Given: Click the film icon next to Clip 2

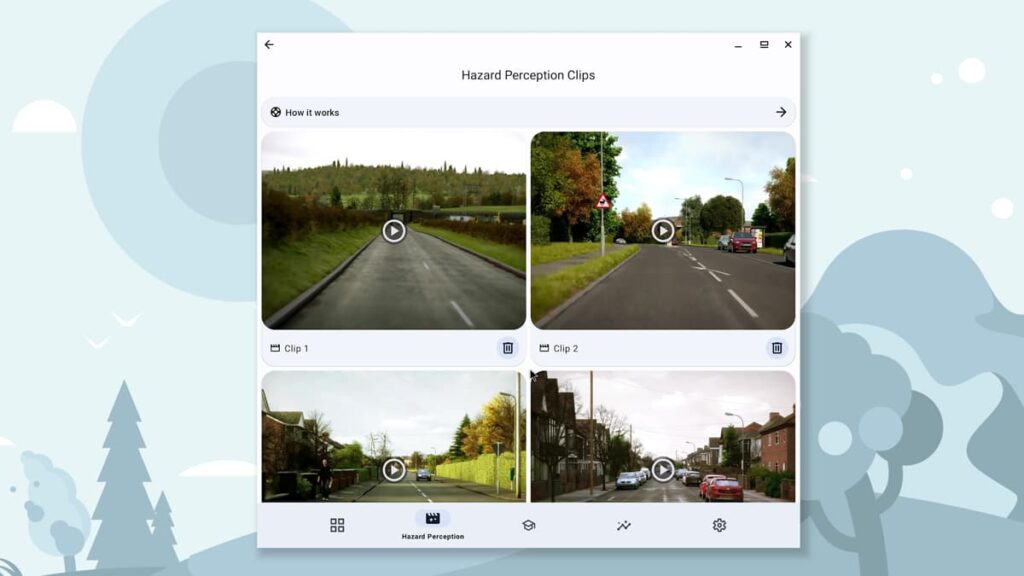Looking at the screenshot, I should coord(544,348).
